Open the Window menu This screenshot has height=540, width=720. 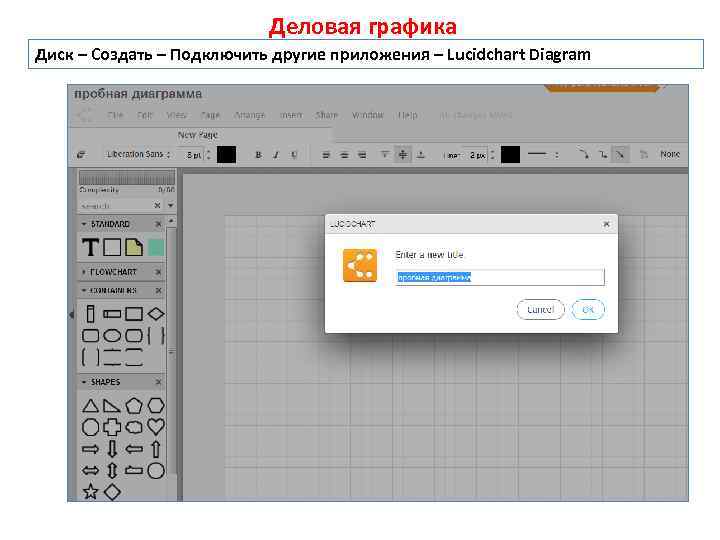coord(367,115)
